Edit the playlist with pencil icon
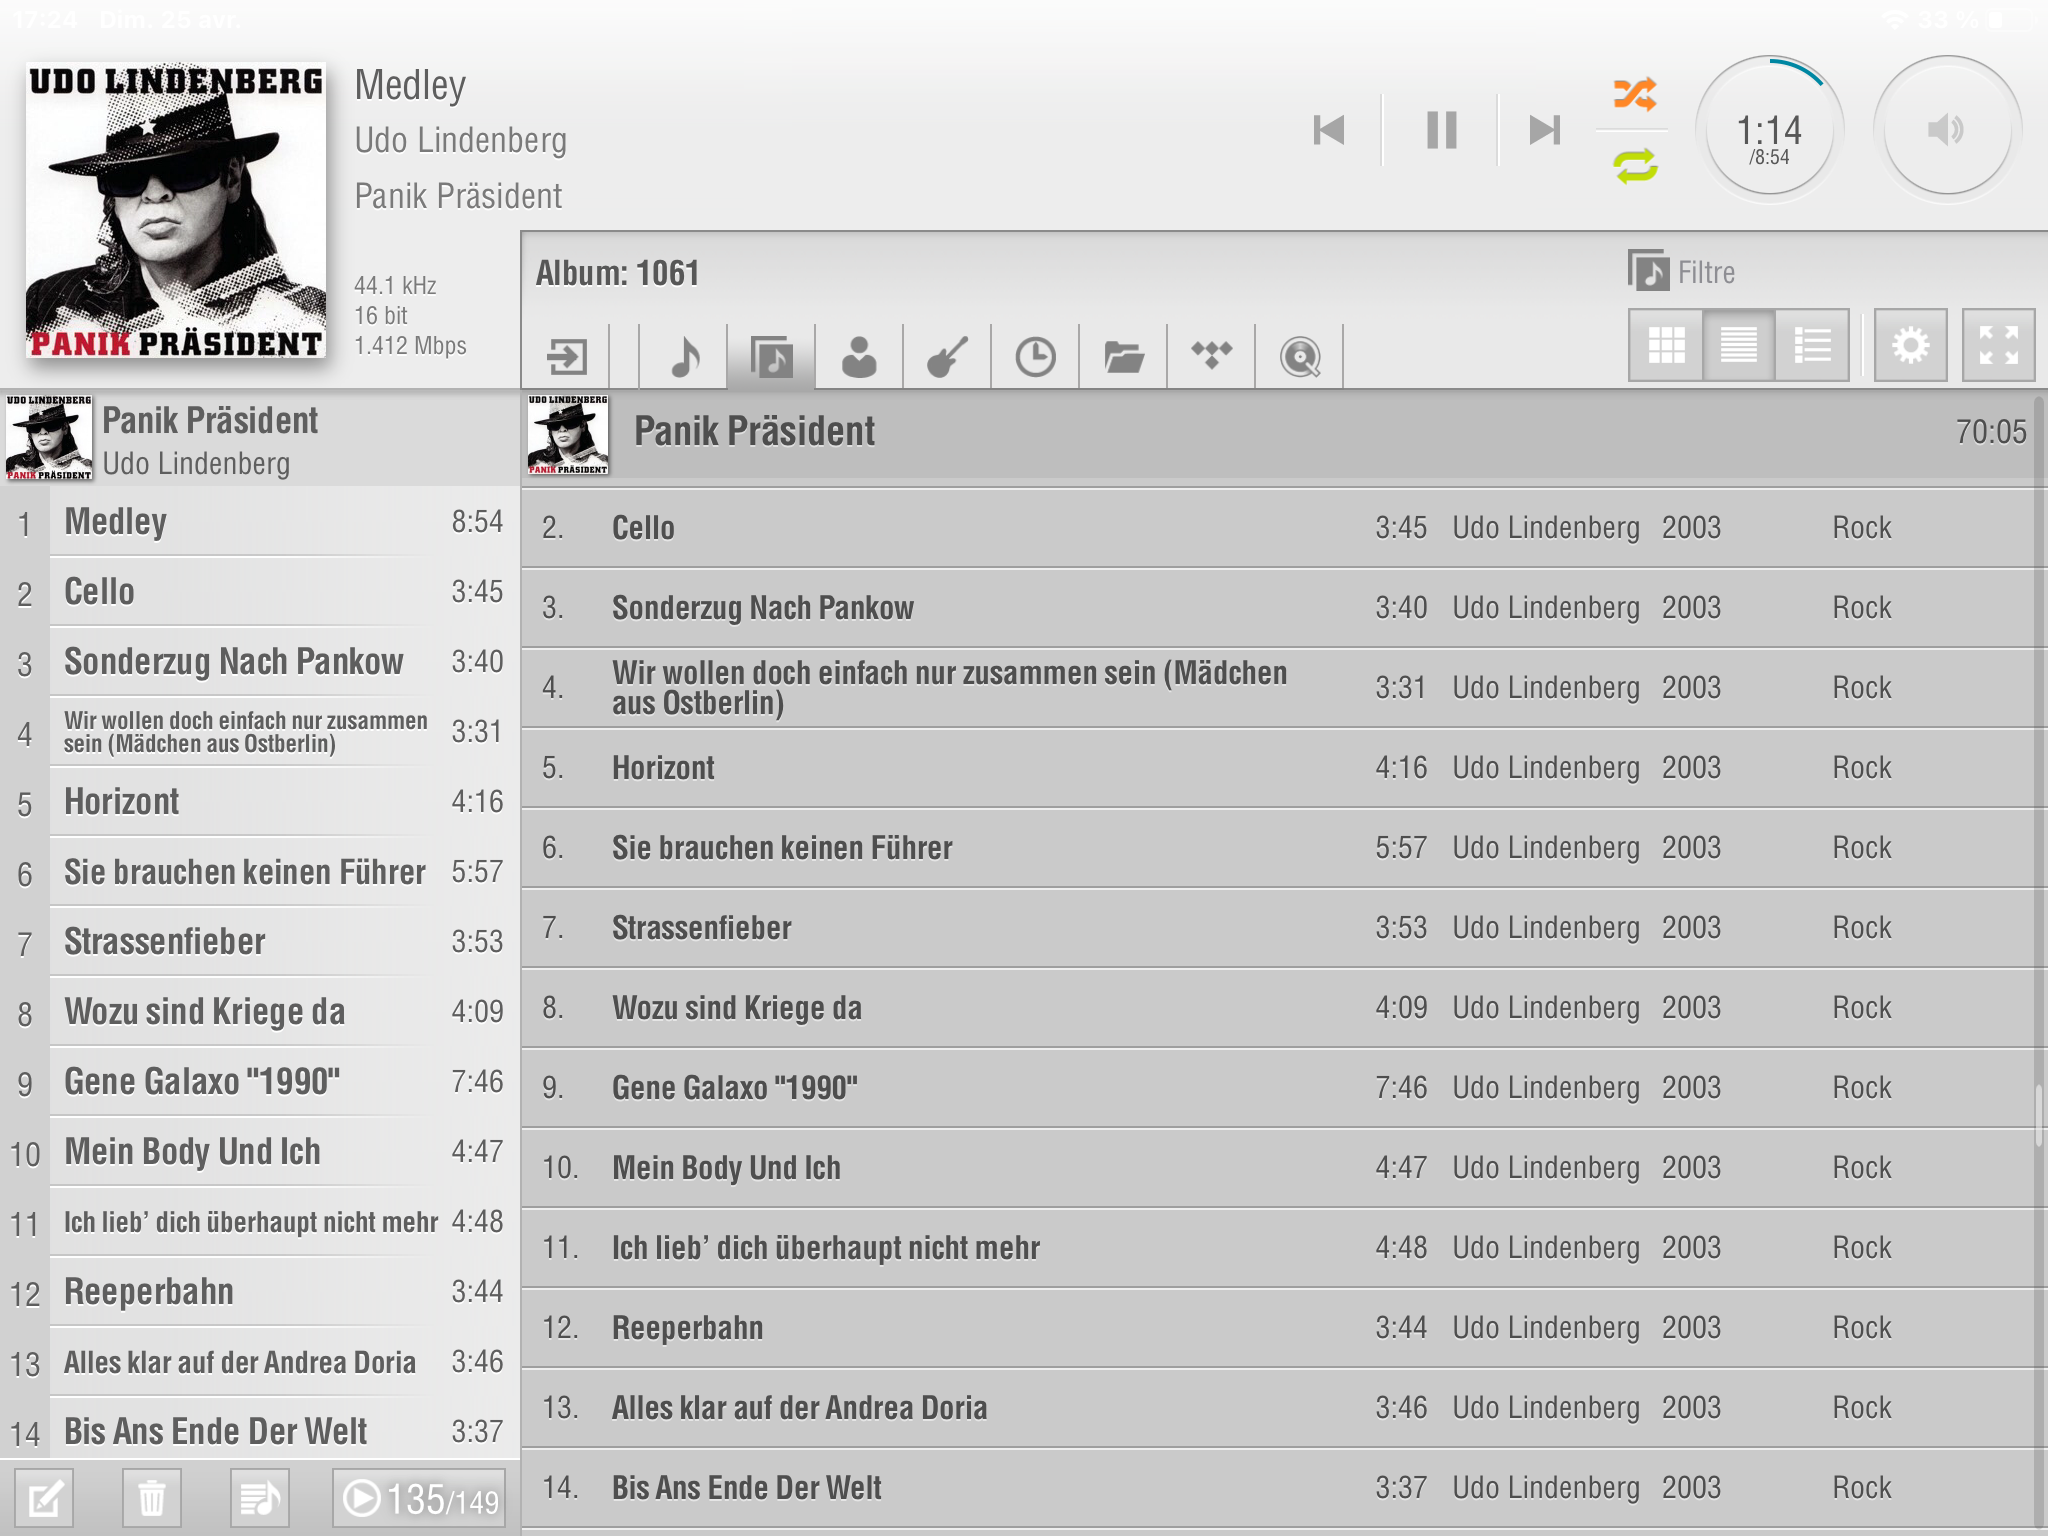The image size is (2048, 1536). point(46,1498)
